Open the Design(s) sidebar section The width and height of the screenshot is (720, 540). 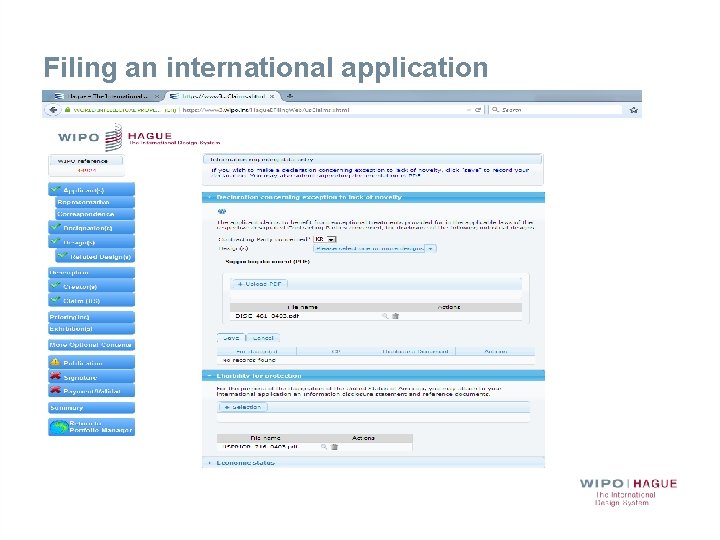[x=91, y=242]
